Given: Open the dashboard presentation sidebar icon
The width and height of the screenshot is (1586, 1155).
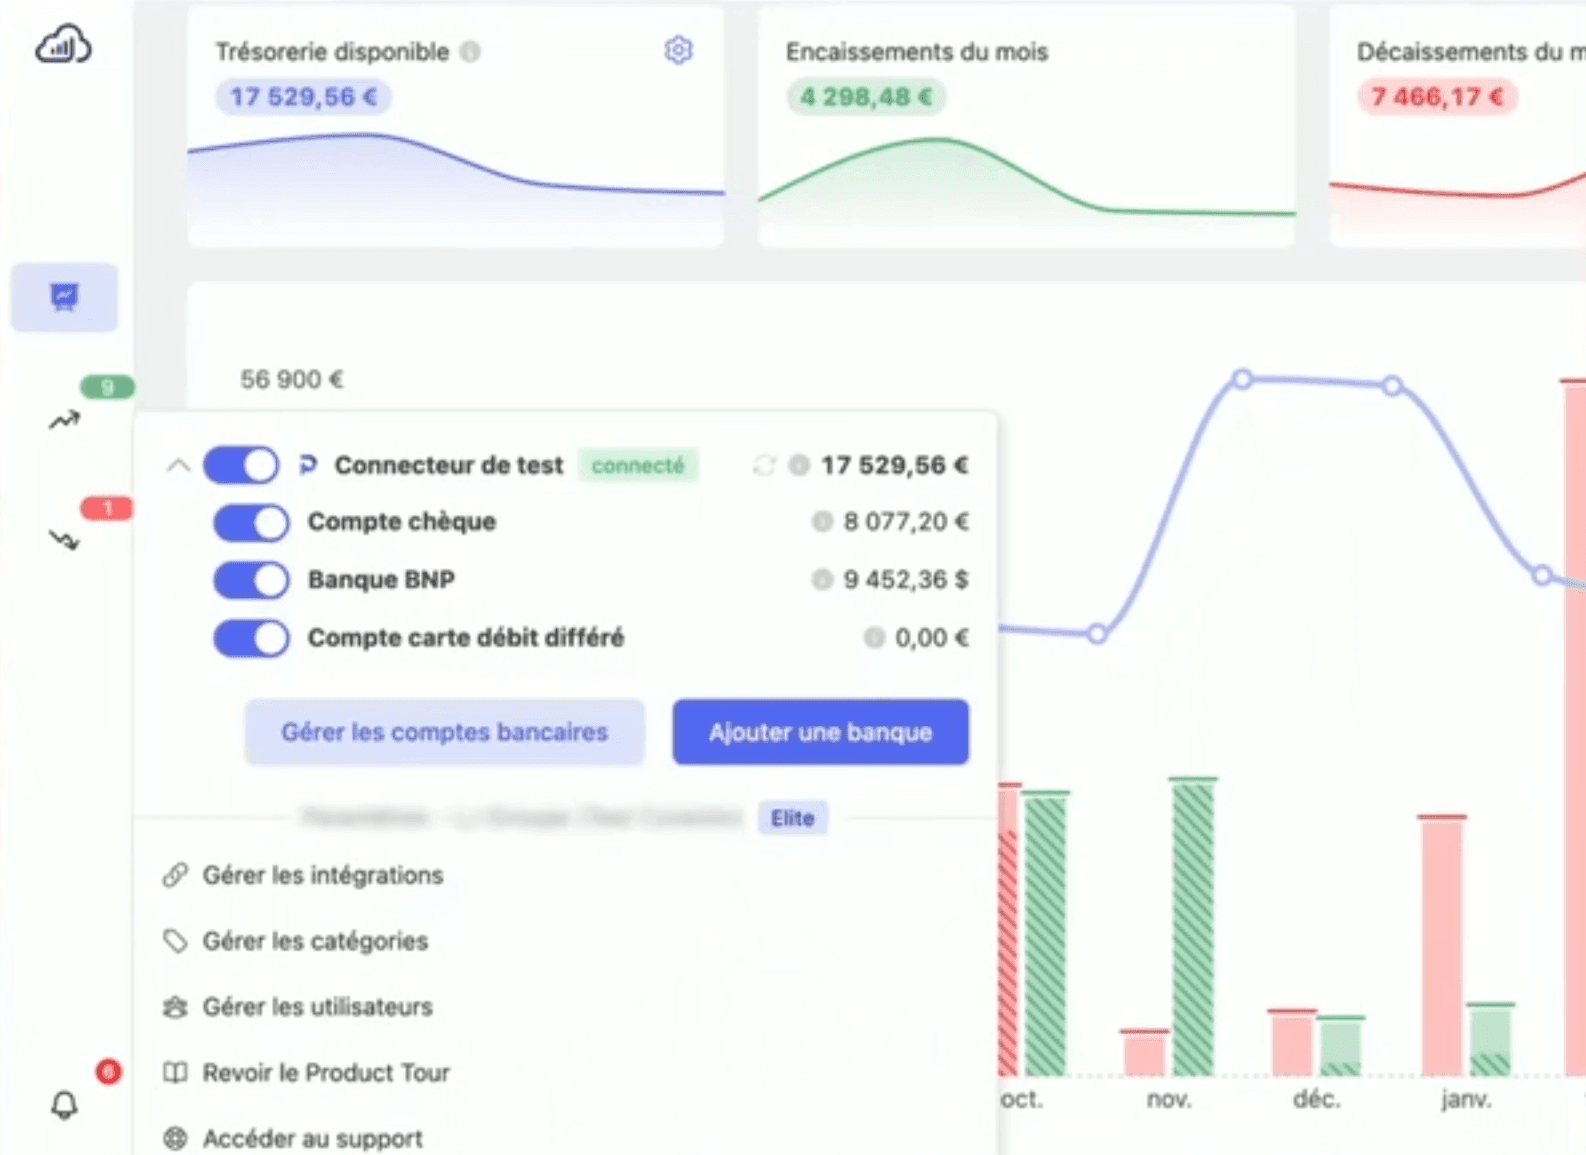Looking at the screenshot, I should pos(65,297).
